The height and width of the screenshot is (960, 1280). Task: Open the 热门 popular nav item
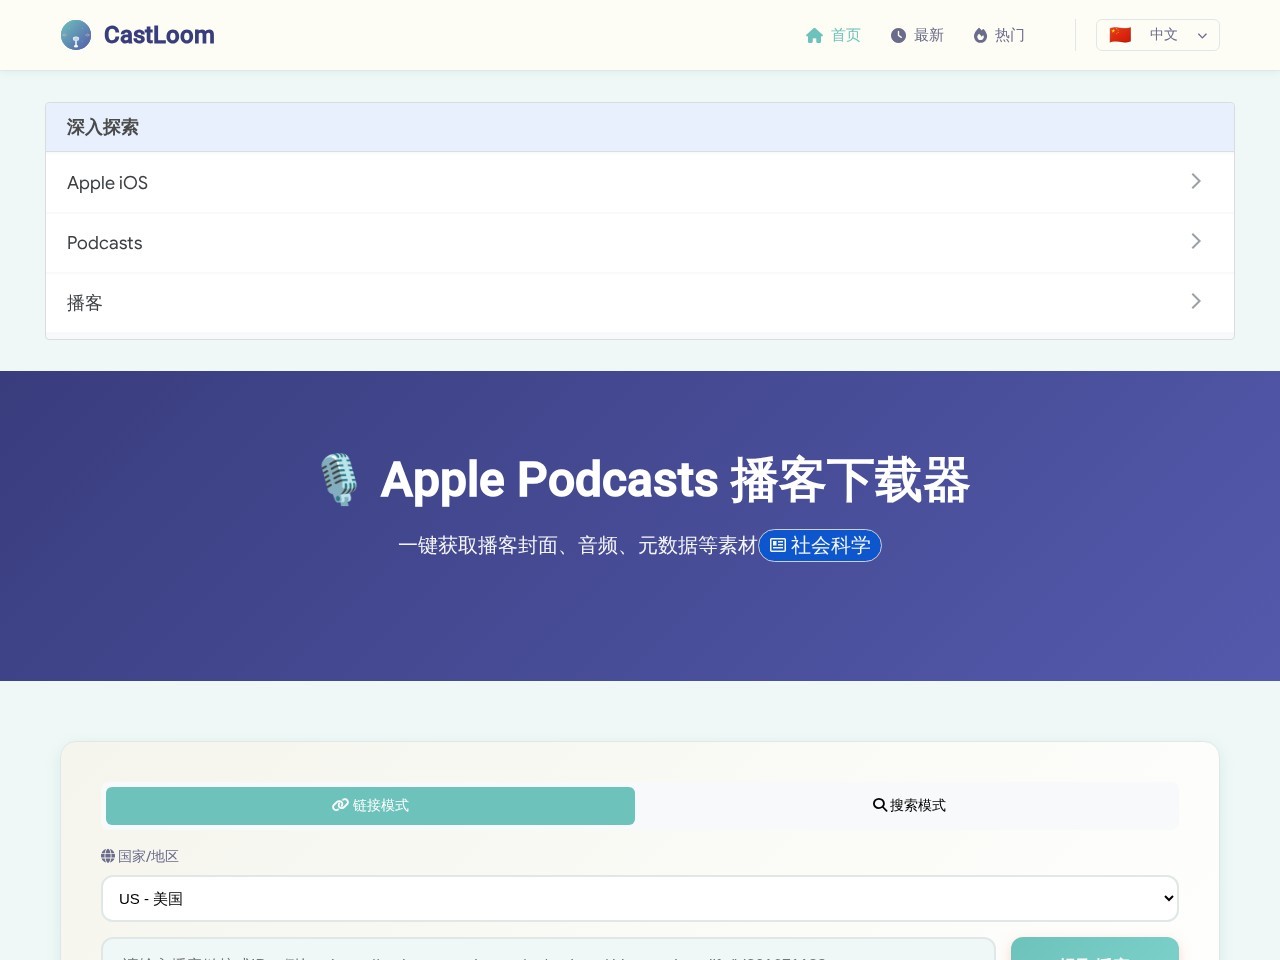coord(999,35)
